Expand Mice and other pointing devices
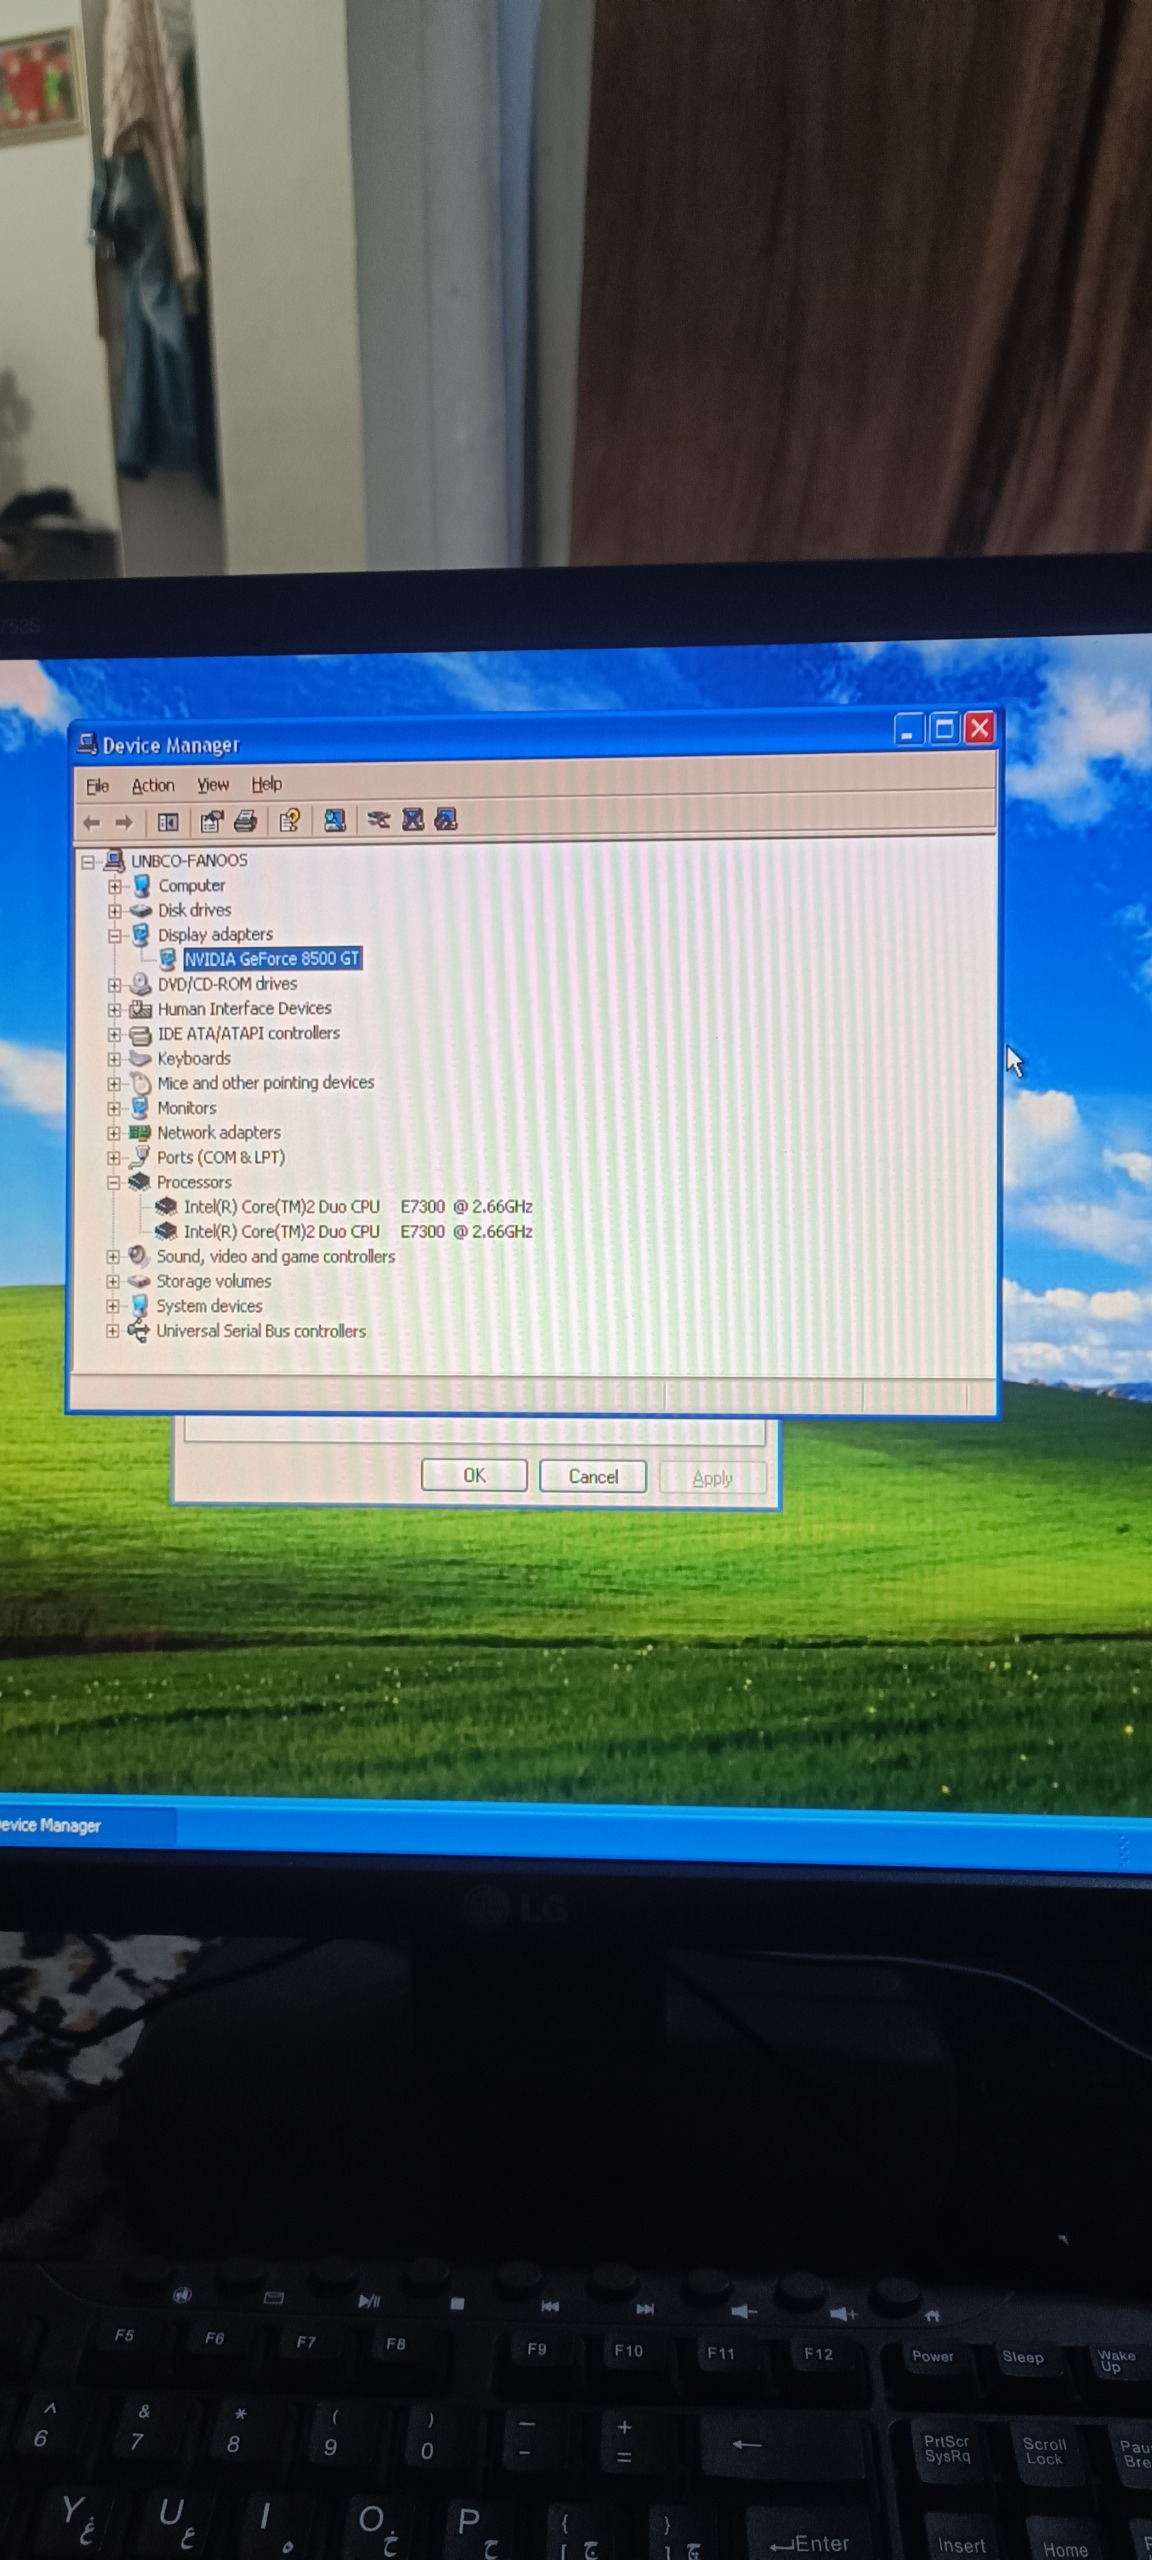 115,1084
